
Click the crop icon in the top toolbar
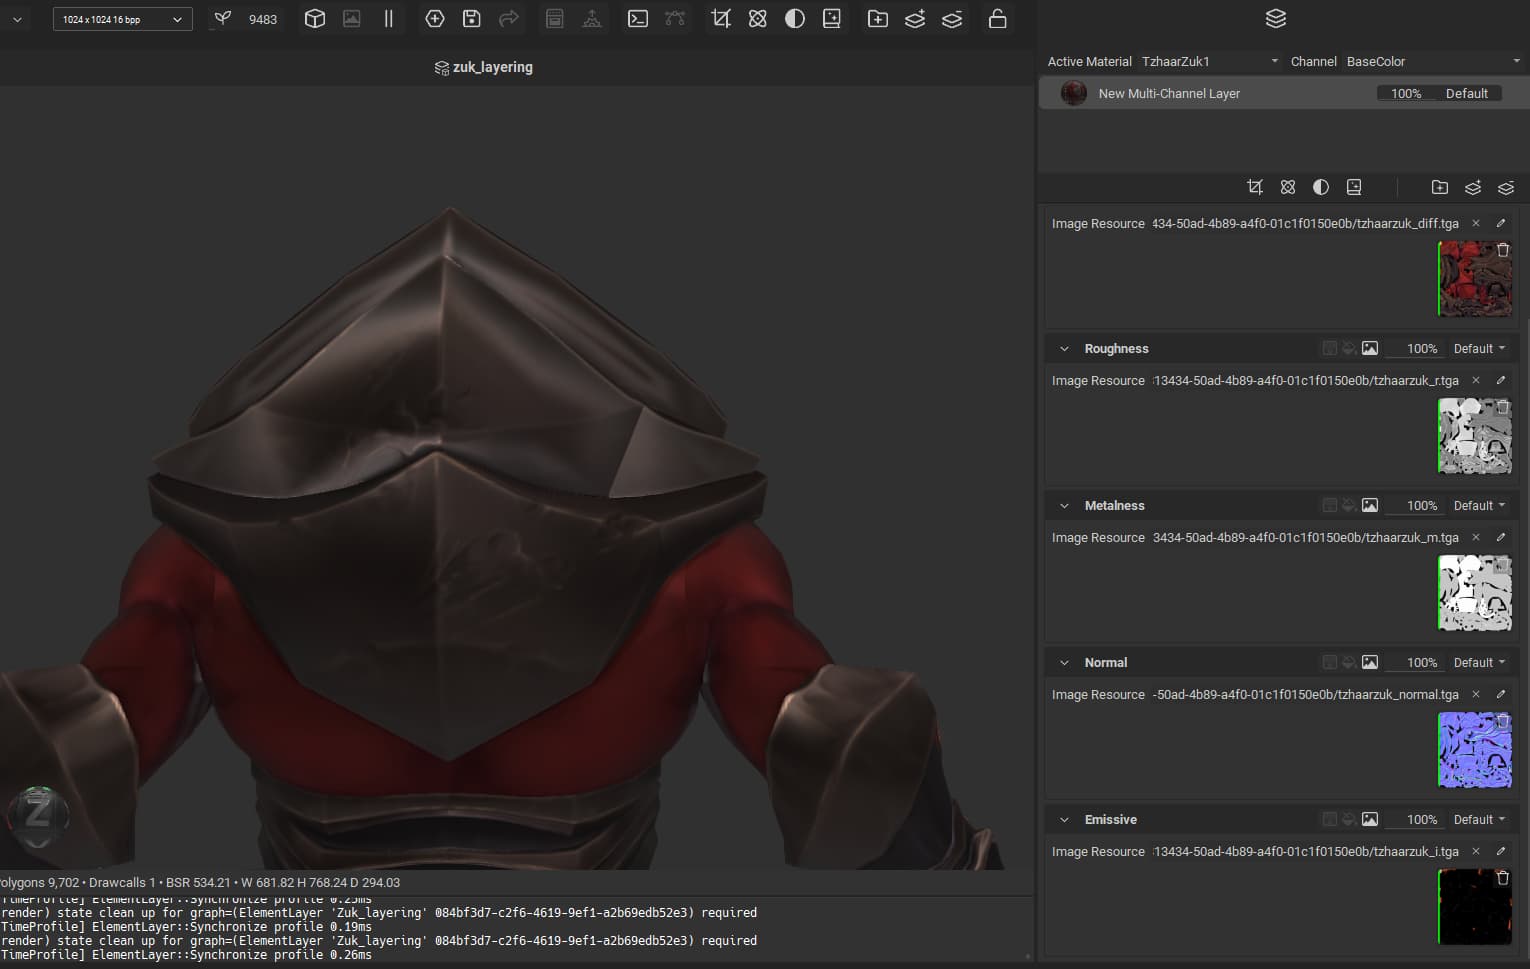tap(721, 19)
